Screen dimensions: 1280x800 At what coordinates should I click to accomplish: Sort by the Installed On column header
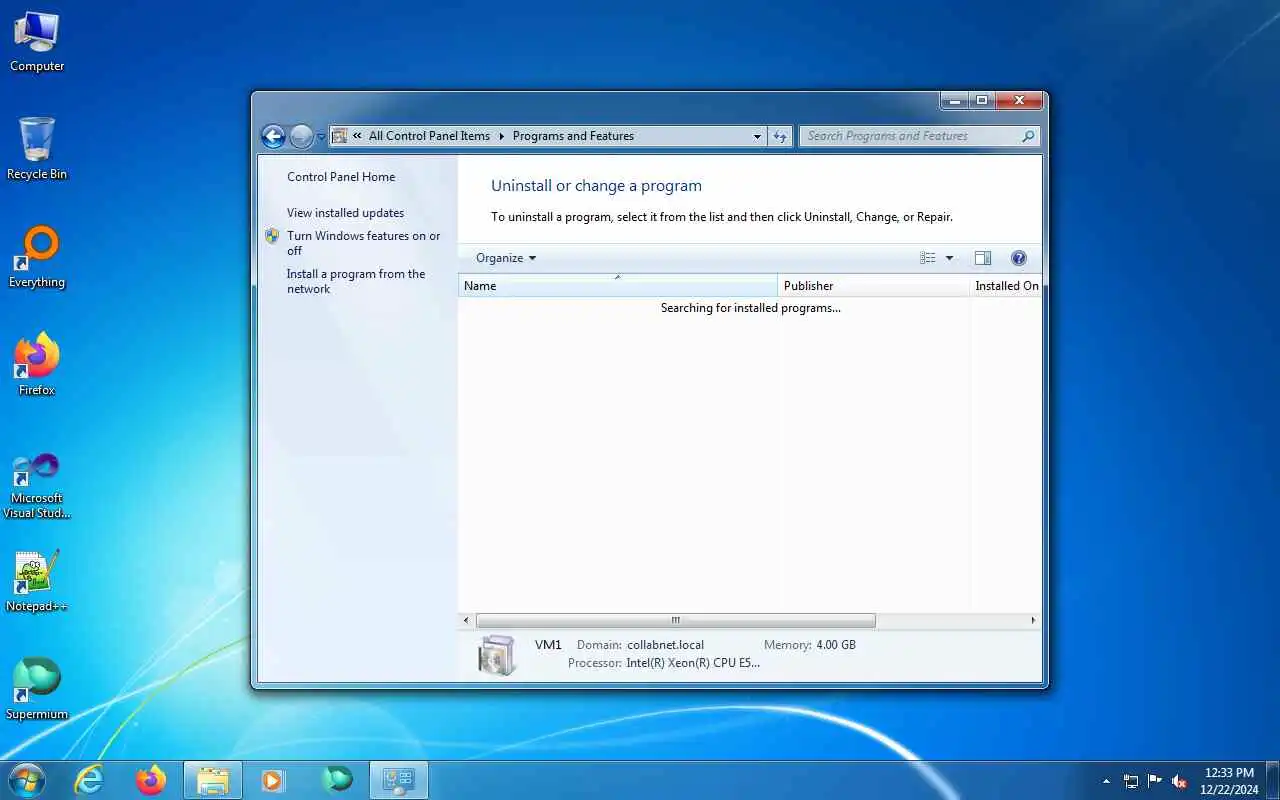(x=1006, y=286)
